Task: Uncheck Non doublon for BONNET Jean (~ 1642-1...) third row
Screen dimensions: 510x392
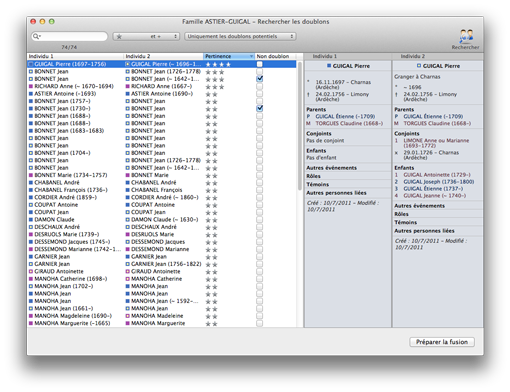Action: tap(260, 79)
